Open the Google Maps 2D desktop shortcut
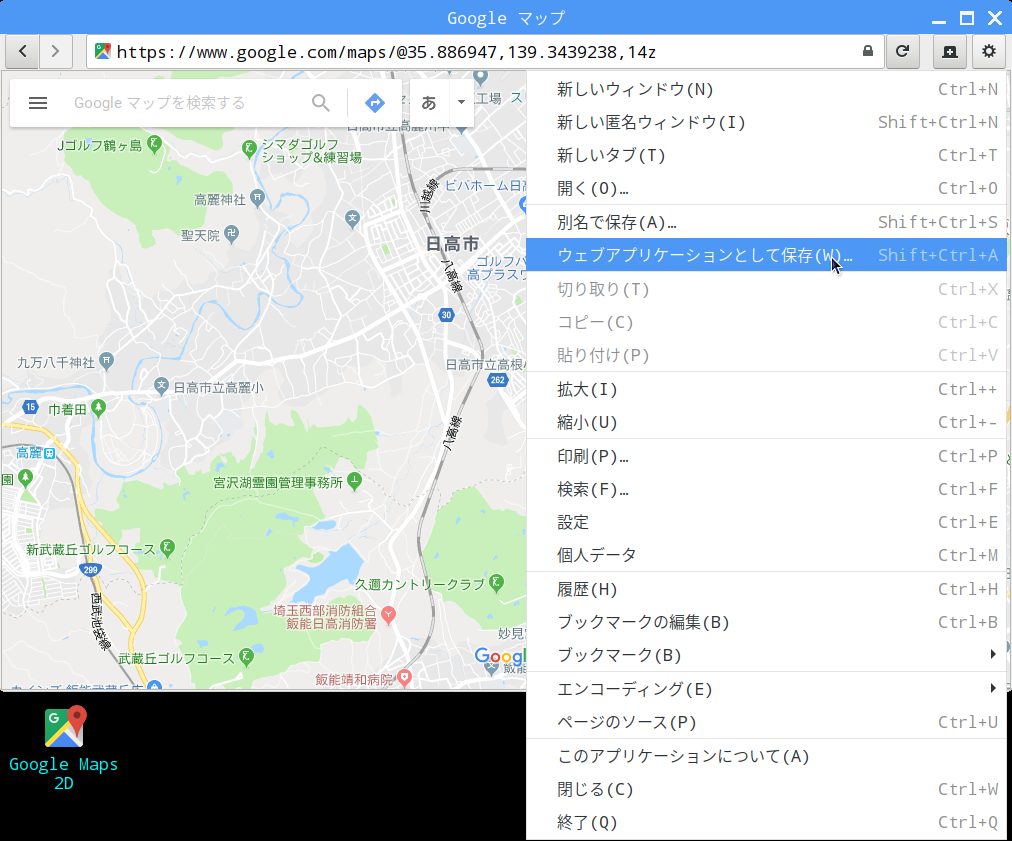The image size is (1012, 841). (x=63, y=749)
